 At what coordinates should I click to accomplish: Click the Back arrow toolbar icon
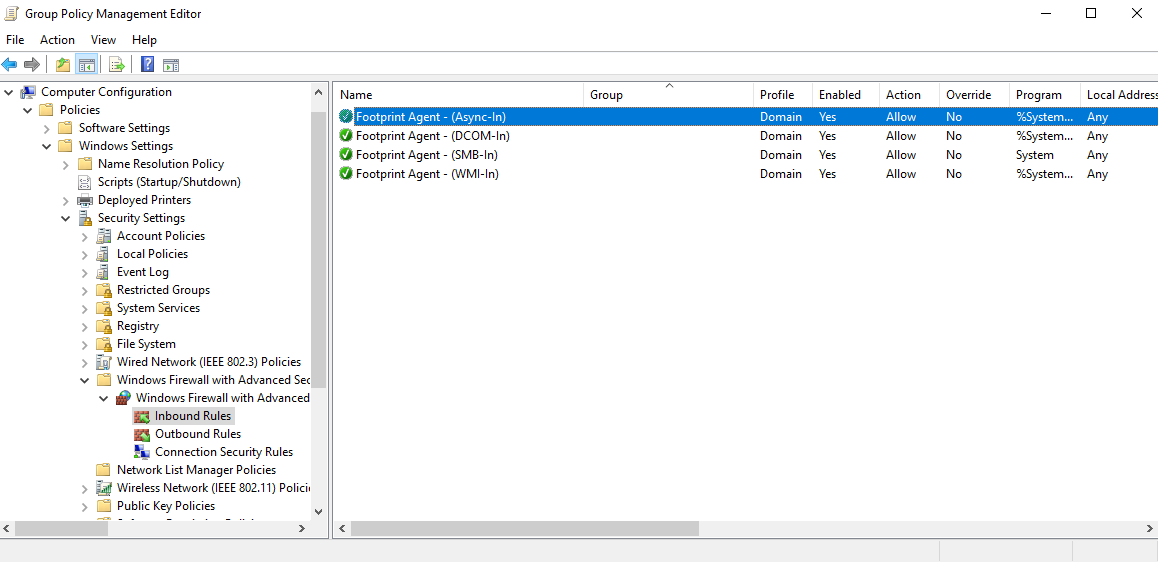pyautogui.click(x=10, y=65)
